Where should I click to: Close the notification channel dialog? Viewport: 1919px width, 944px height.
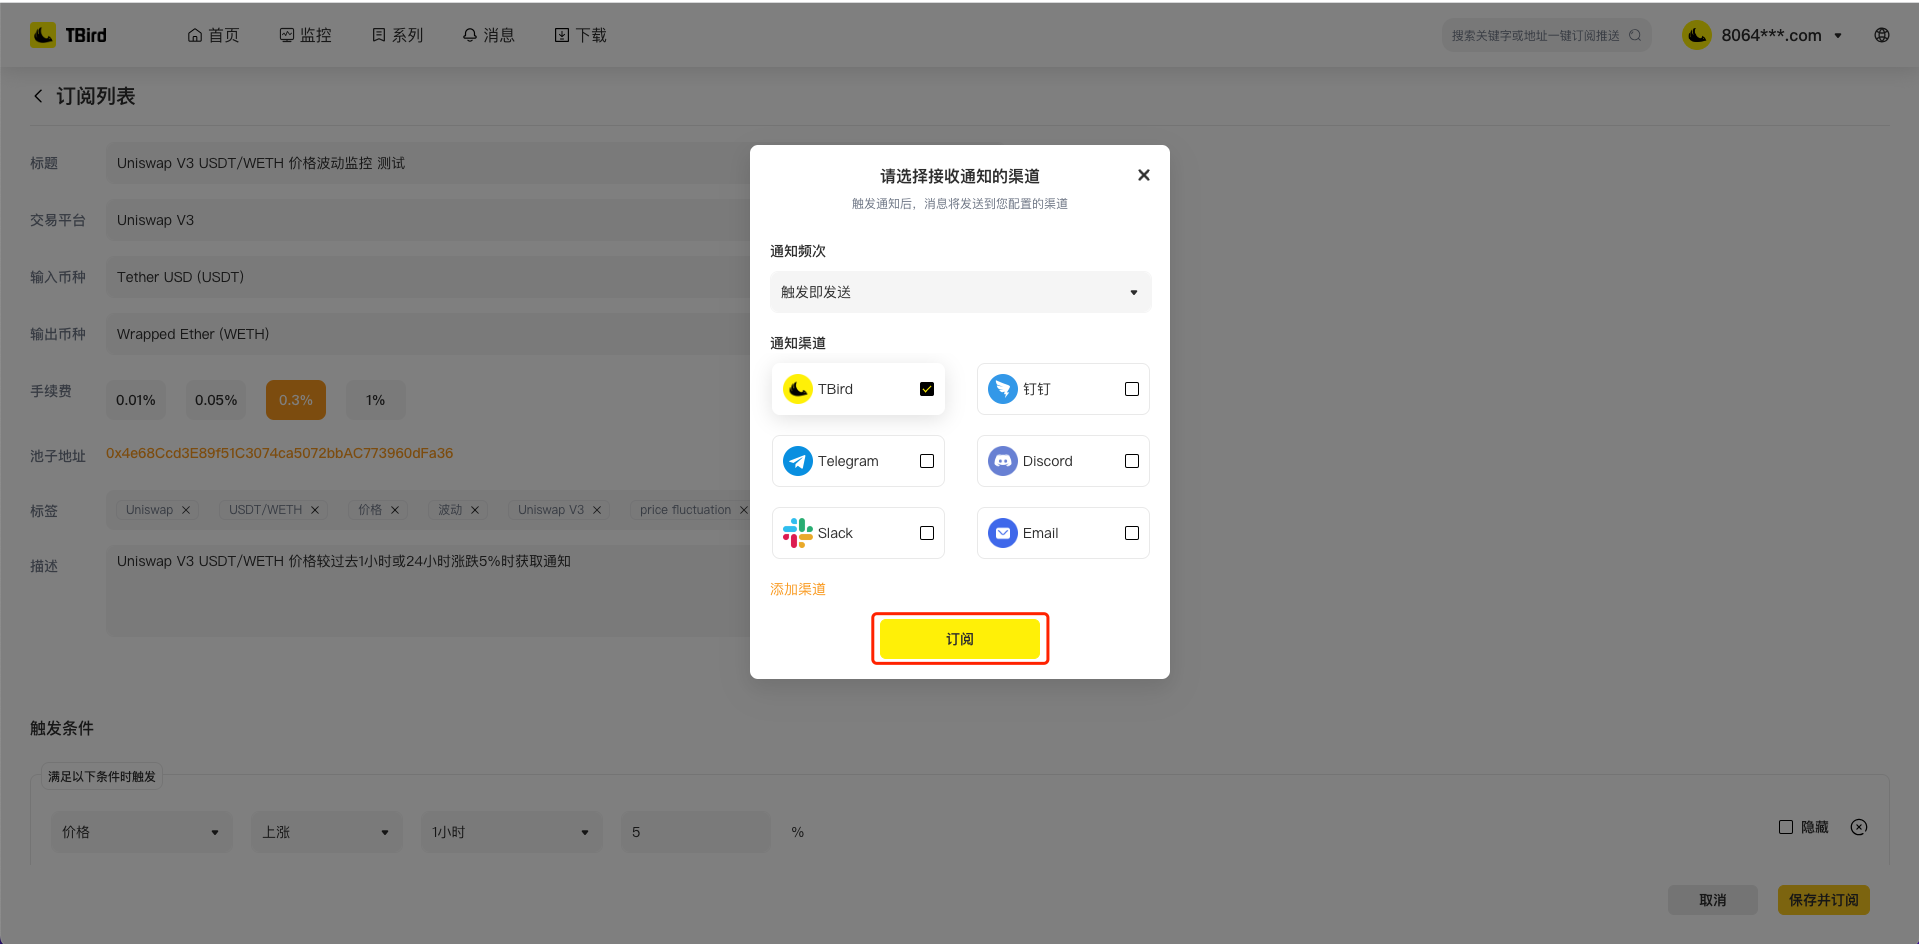[1143, 175]
